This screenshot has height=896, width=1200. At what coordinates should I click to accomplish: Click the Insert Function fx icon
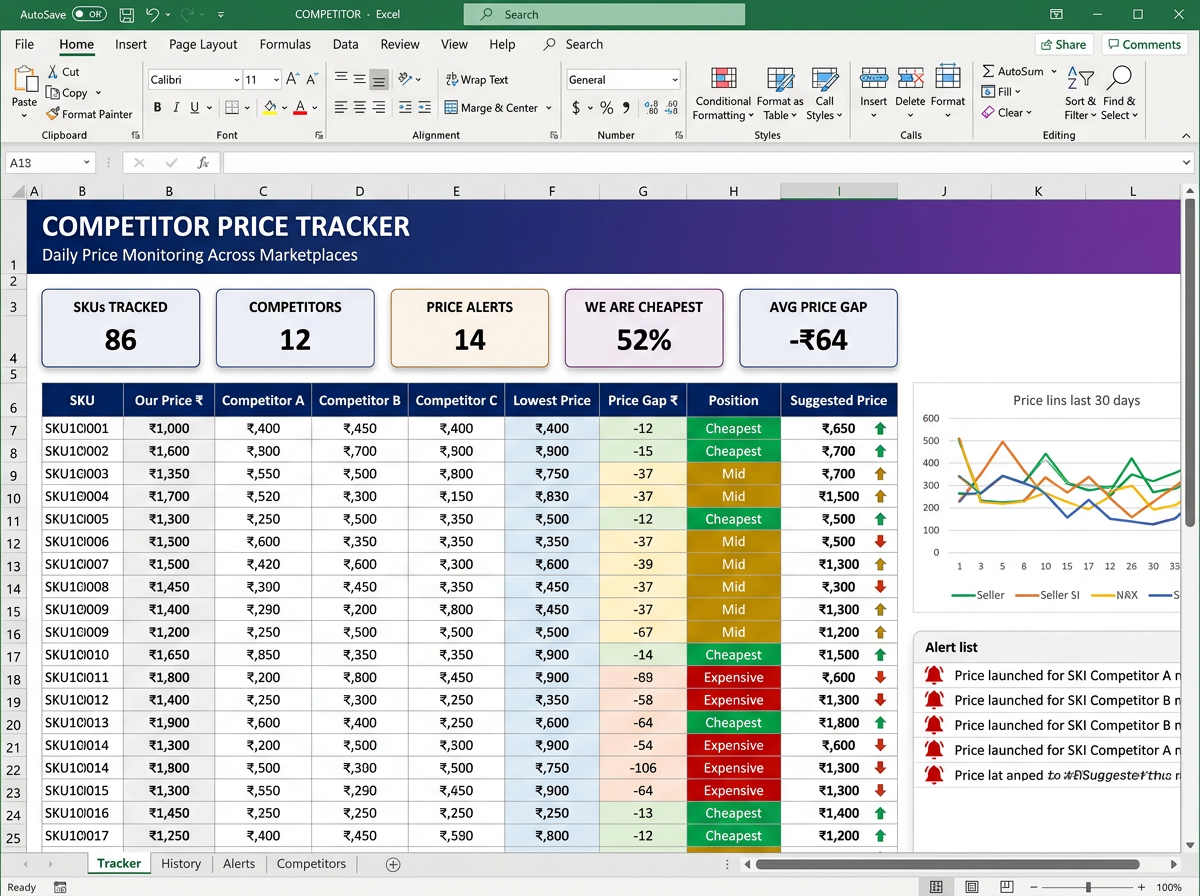pos(203,163)
